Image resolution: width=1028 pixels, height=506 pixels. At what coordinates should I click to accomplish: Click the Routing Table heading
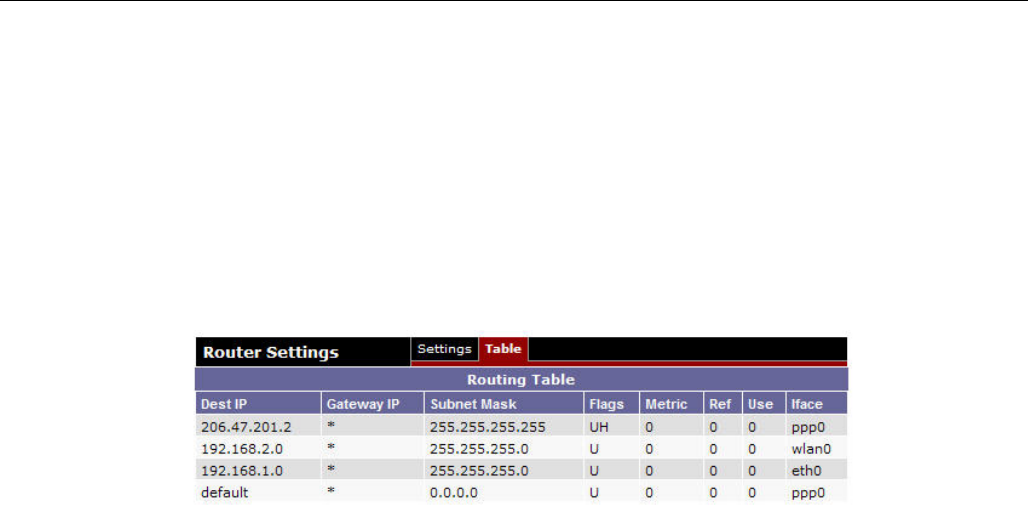click(x=521, y=380)
